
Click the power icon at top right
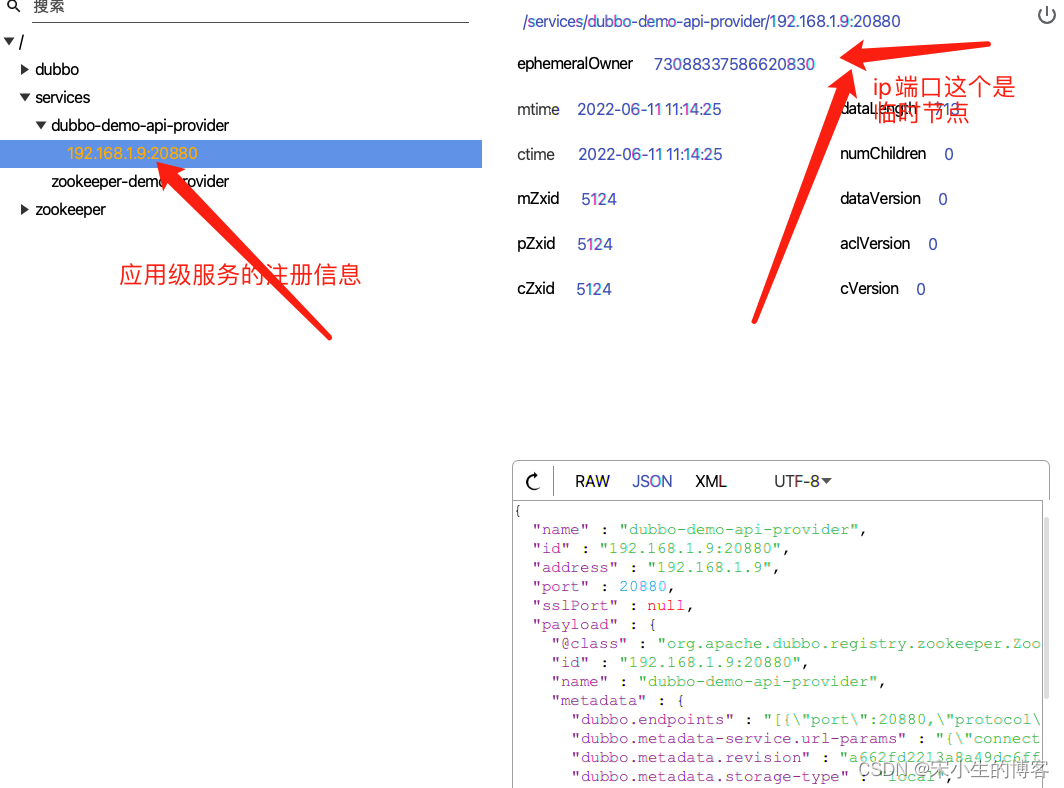click(x=1046, y=15)
